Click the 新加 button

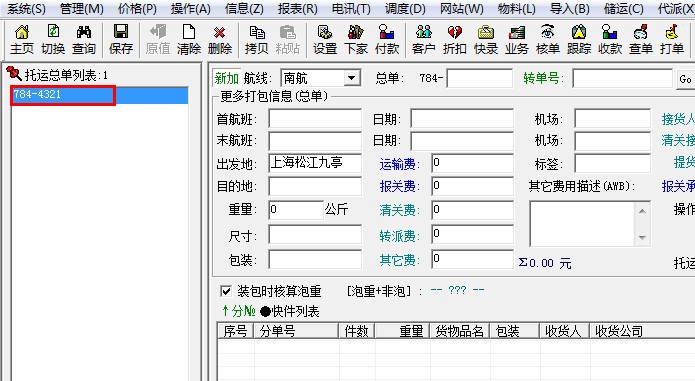point(226,78)
